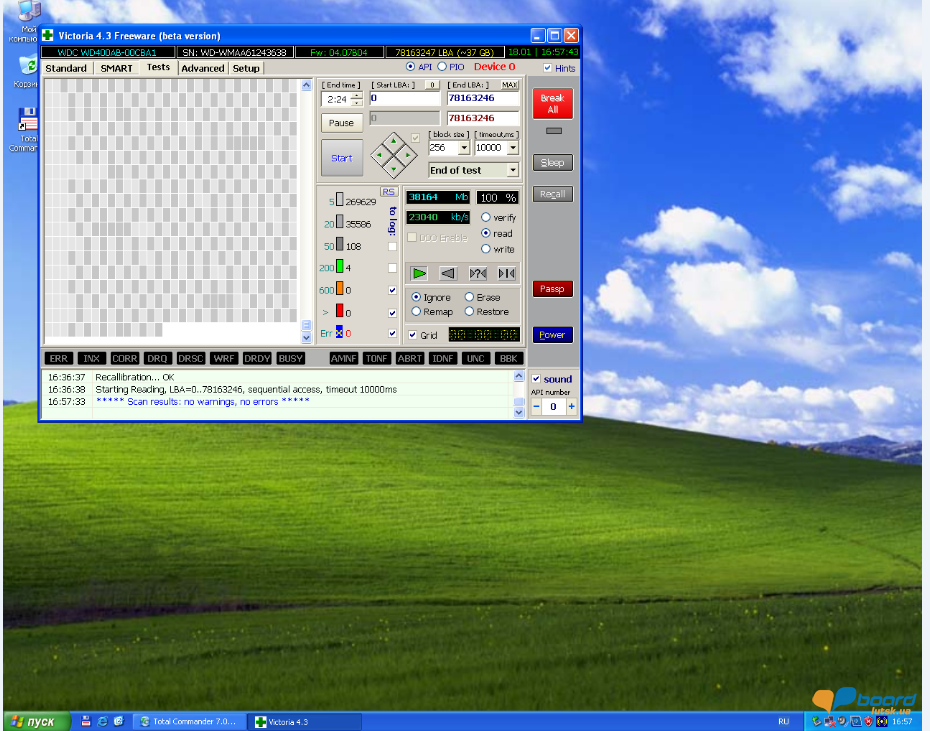Click the up arrow on the navigation diamond
The height and width of the screenshot is (731, 930).
tap(394, 141)
